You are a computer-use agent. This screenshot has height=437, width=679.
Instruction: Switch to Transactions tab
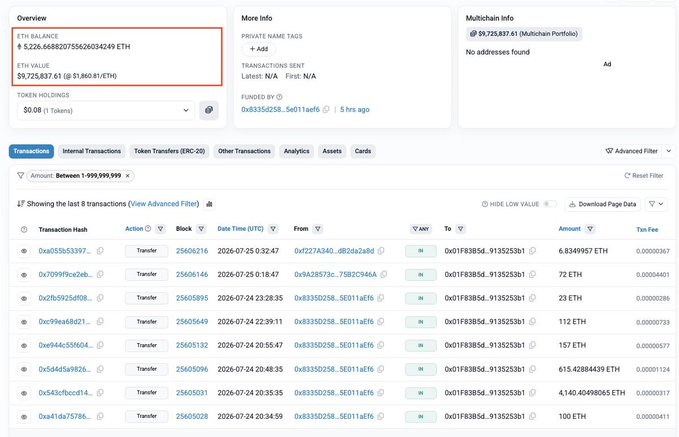pos(31,151)
